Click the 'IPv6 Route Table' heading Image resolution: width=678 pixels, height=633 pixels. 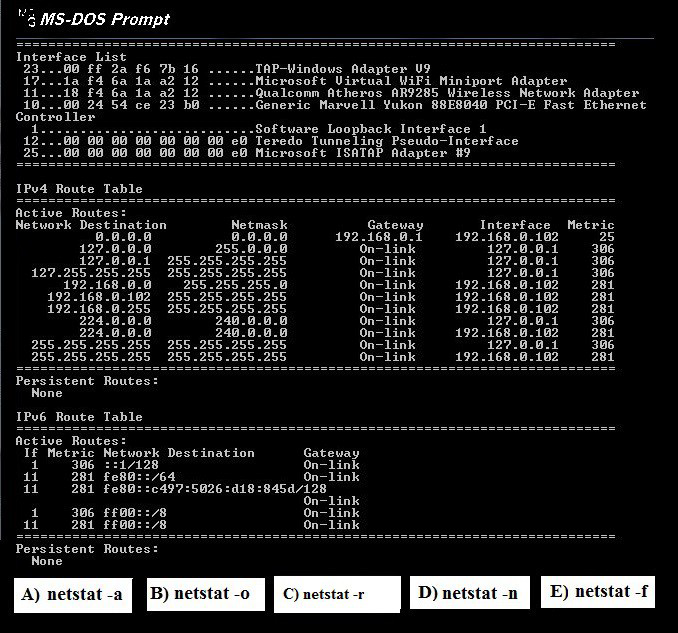point(79,417)
